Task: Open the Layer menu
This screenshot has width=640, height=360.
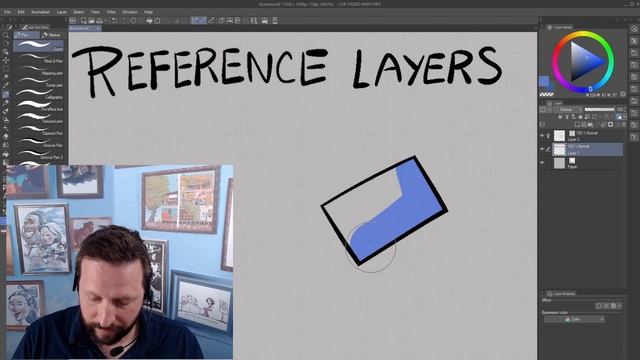Action: tap(62, 12)
